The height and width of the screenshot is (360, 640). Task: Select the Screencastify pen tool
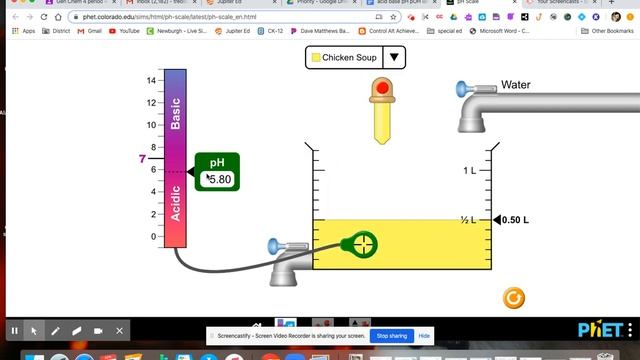pos(55,331)
